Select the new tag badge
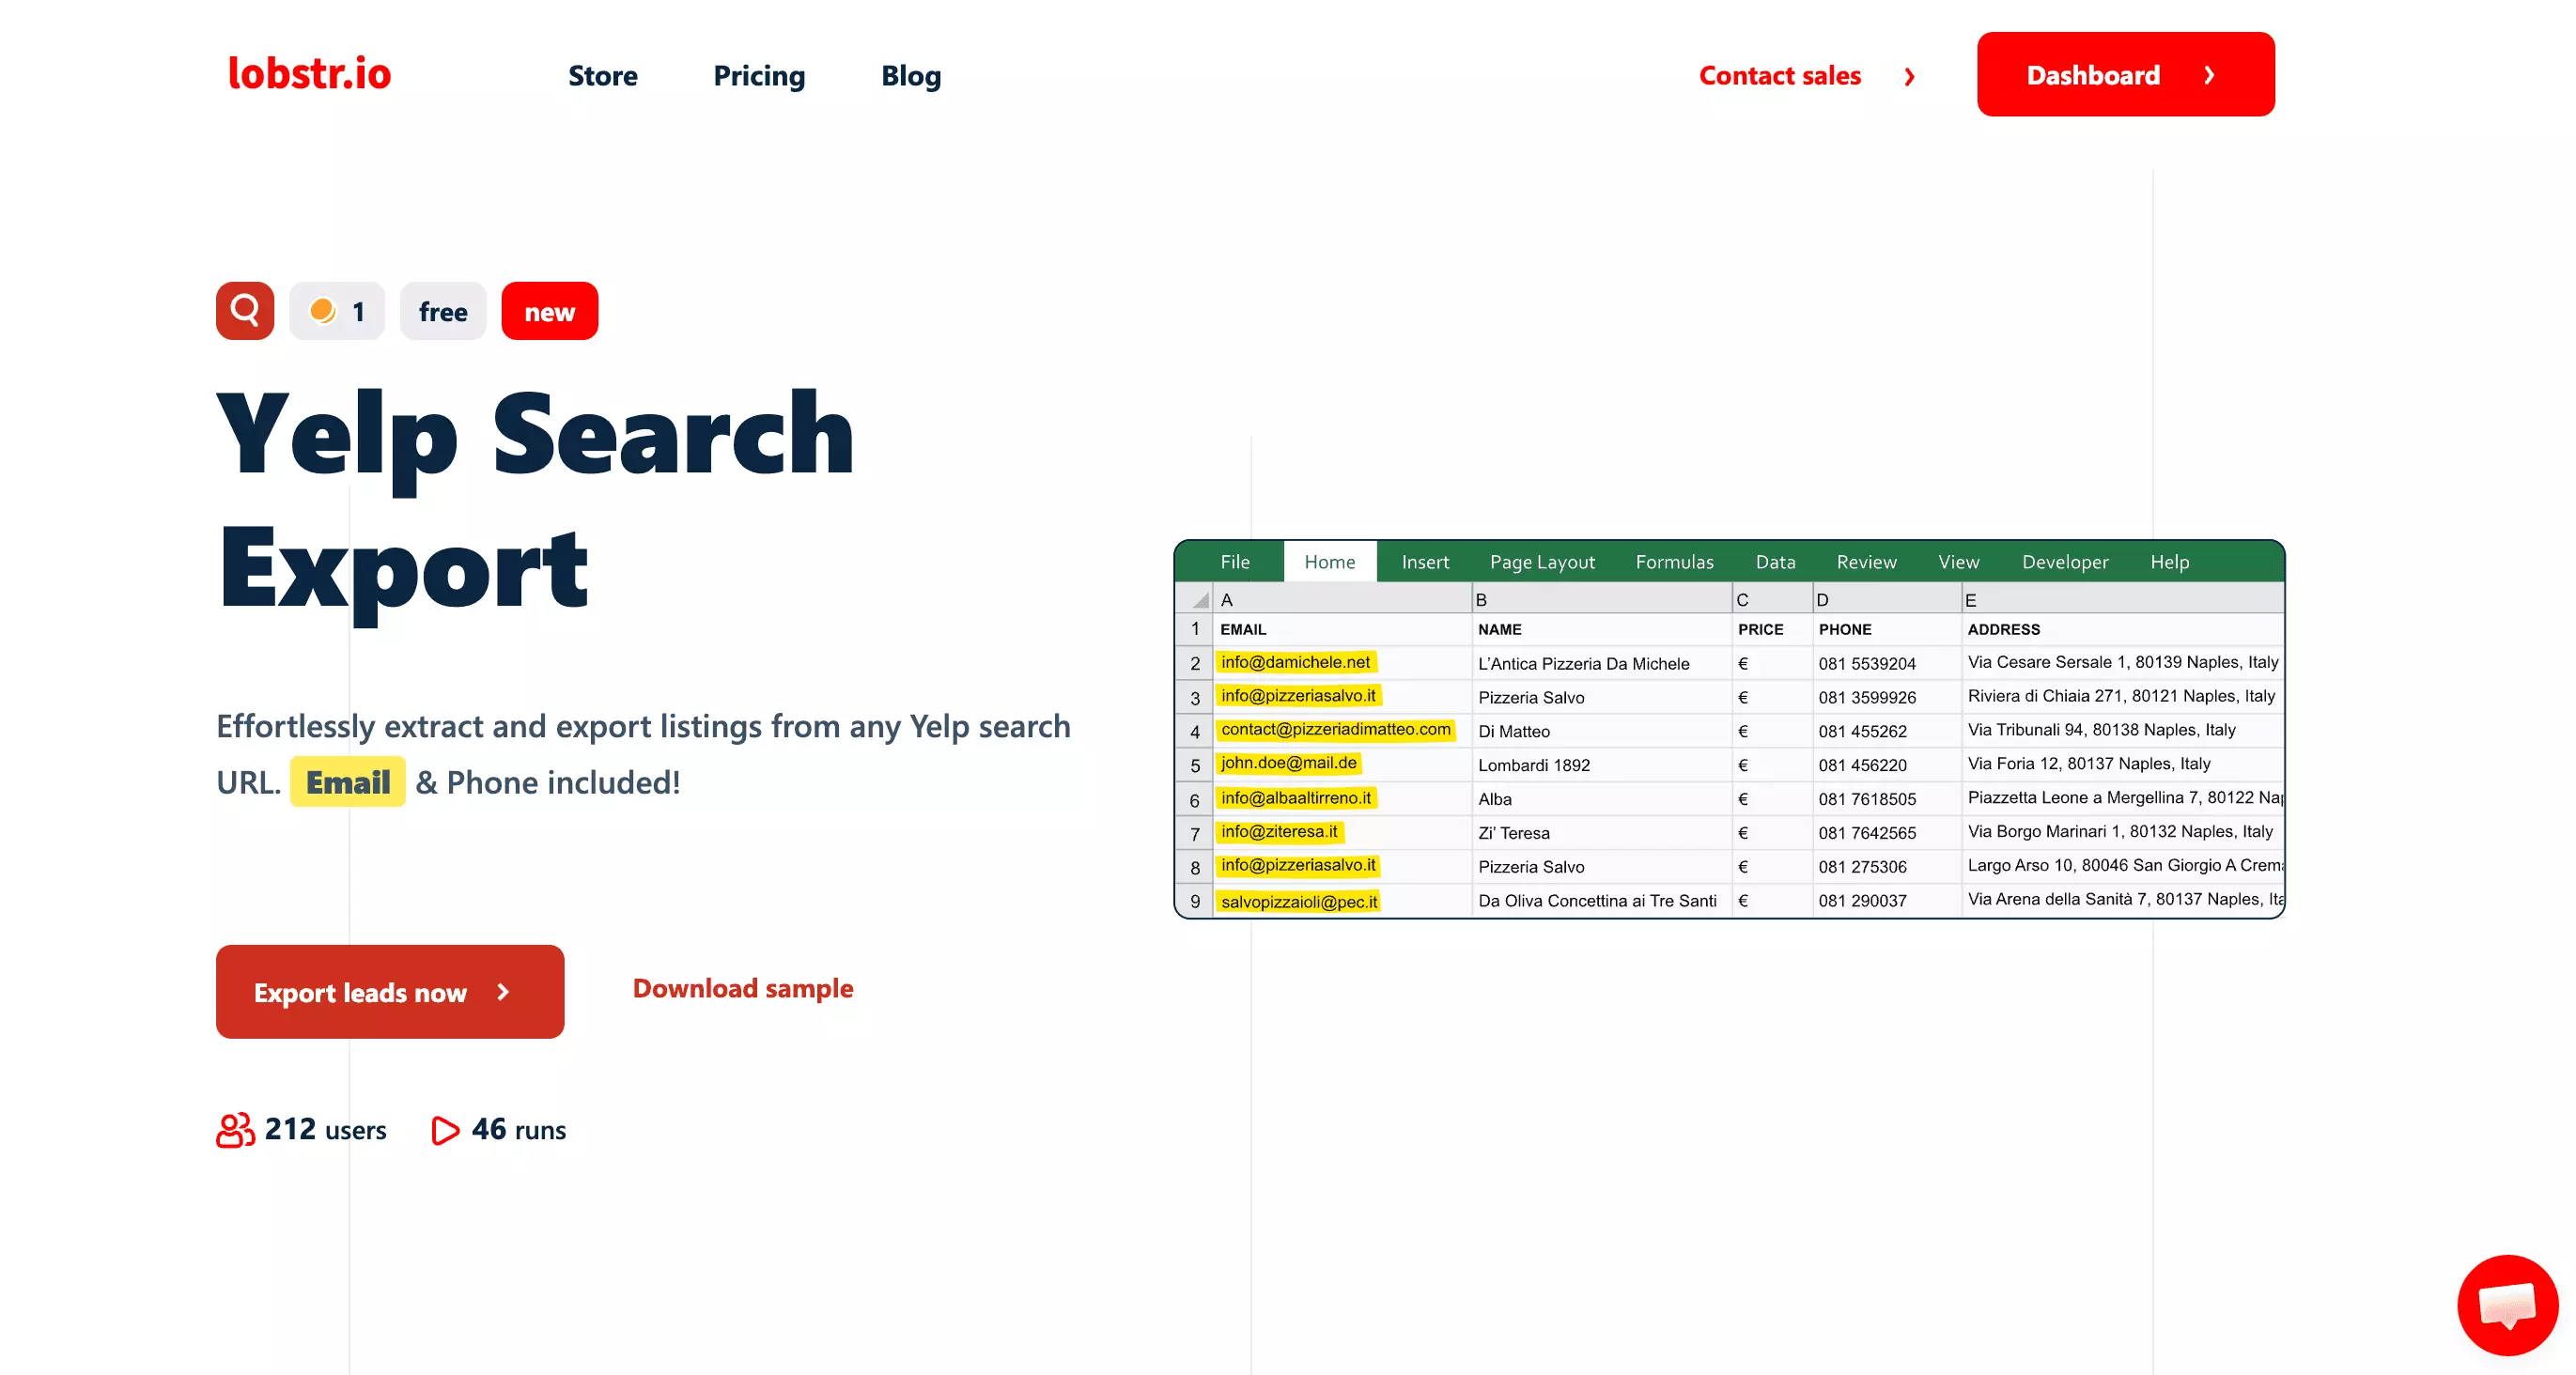This screenshot has height=1375, width=2576. pos(549,312)
